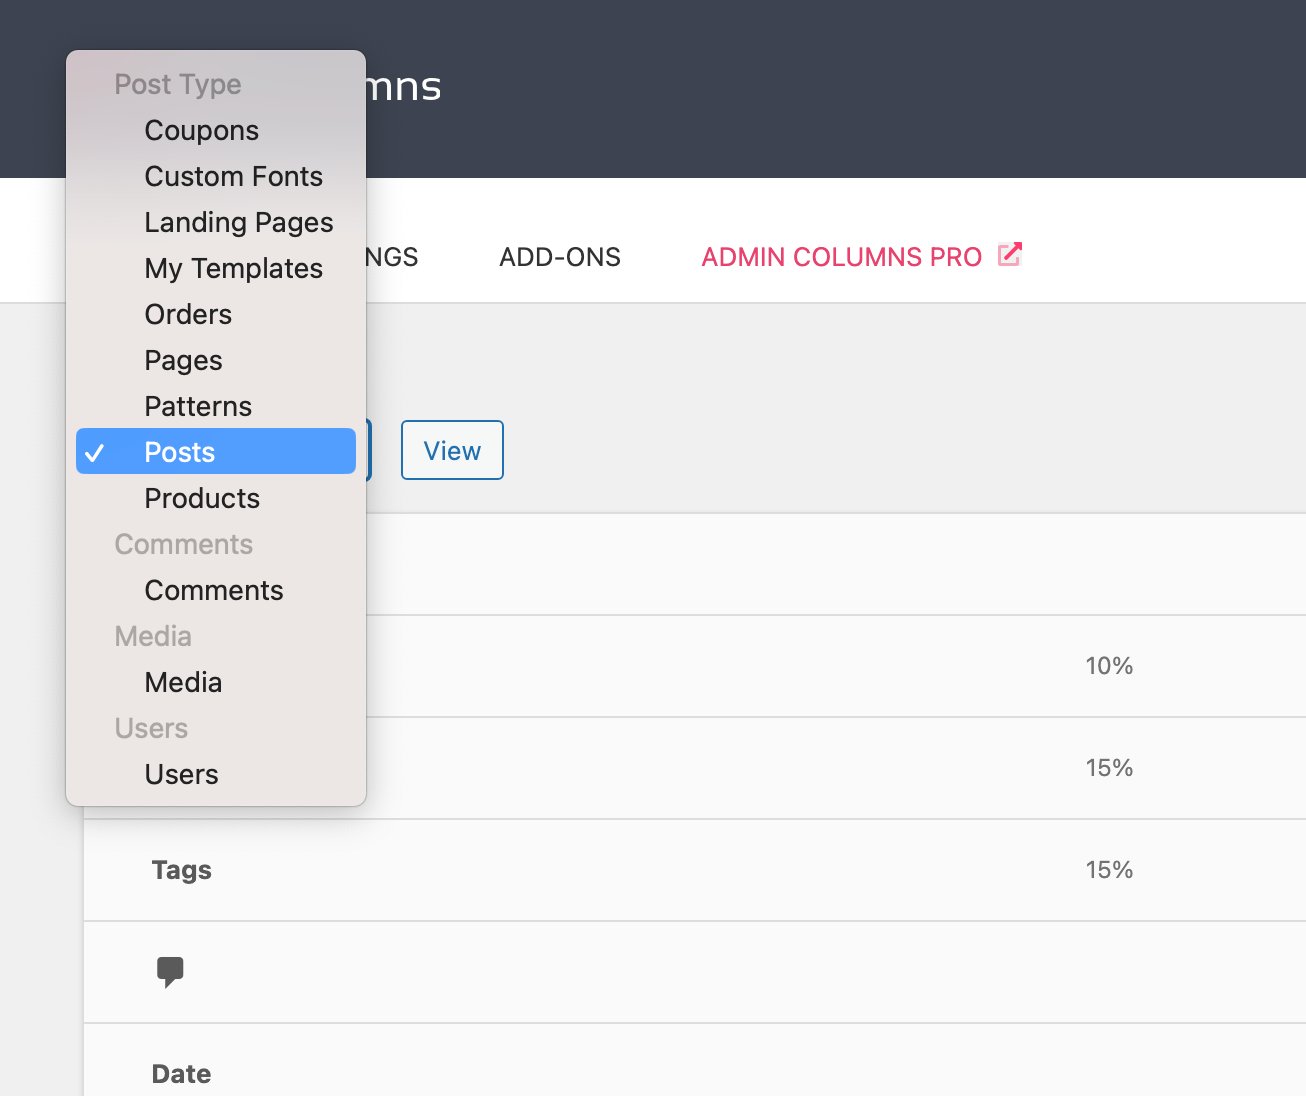Click the 15% width value for Tags
The image size is (1306, 1096).
1109,870
